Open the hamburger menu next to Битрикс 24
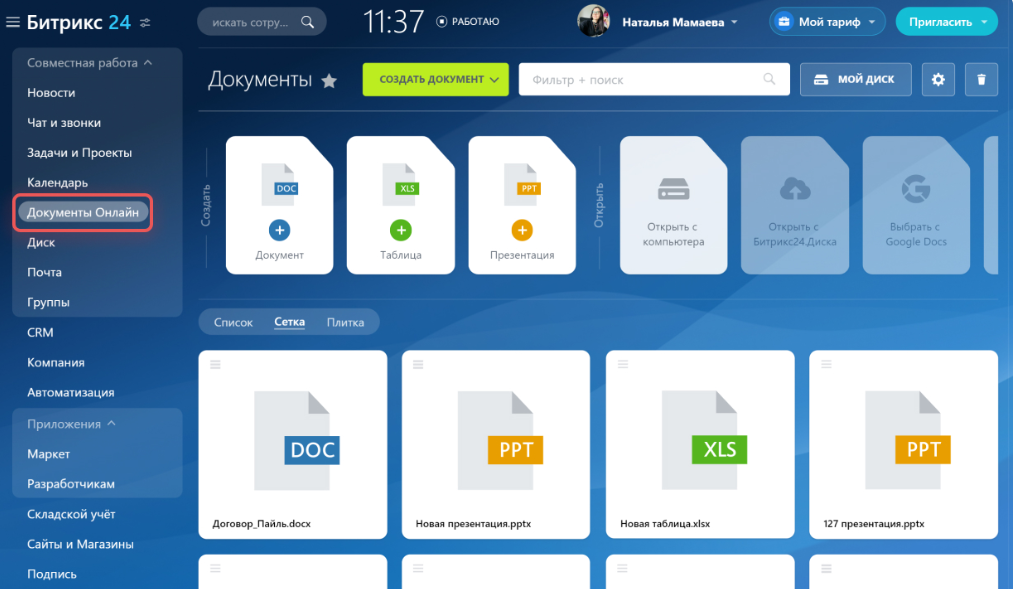Viewport: 1013px width, 589px height. pyautogui.click(x=13, y=23)
